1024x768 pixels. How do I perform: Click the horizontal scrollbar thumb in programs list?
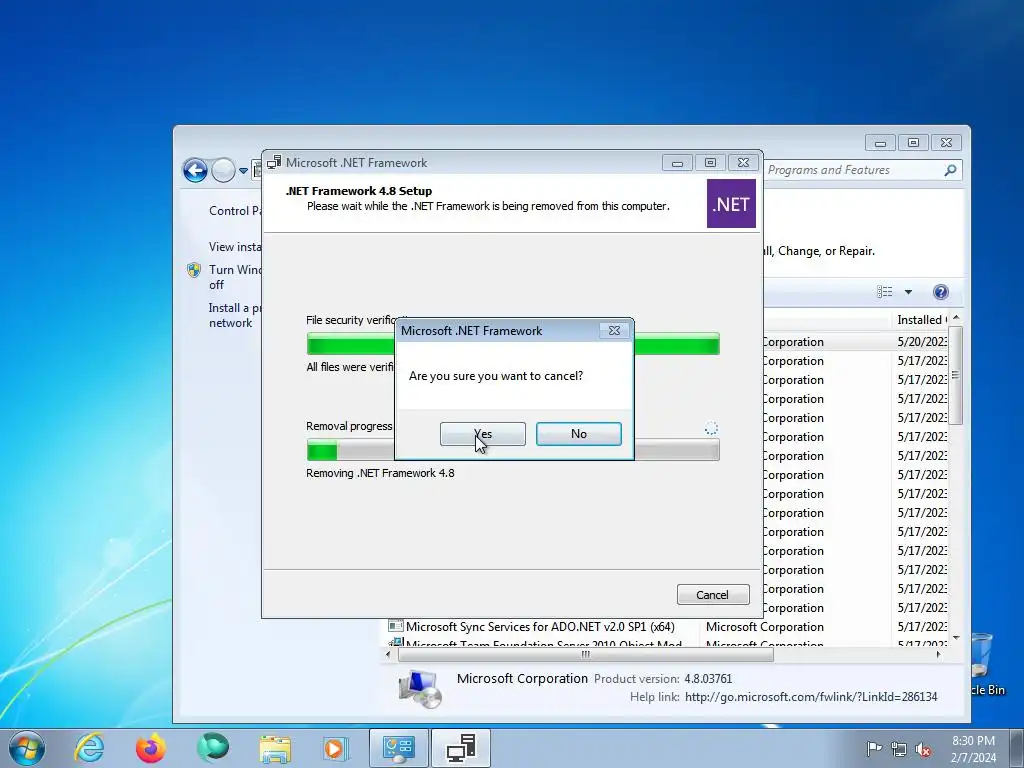pos(586,654)
